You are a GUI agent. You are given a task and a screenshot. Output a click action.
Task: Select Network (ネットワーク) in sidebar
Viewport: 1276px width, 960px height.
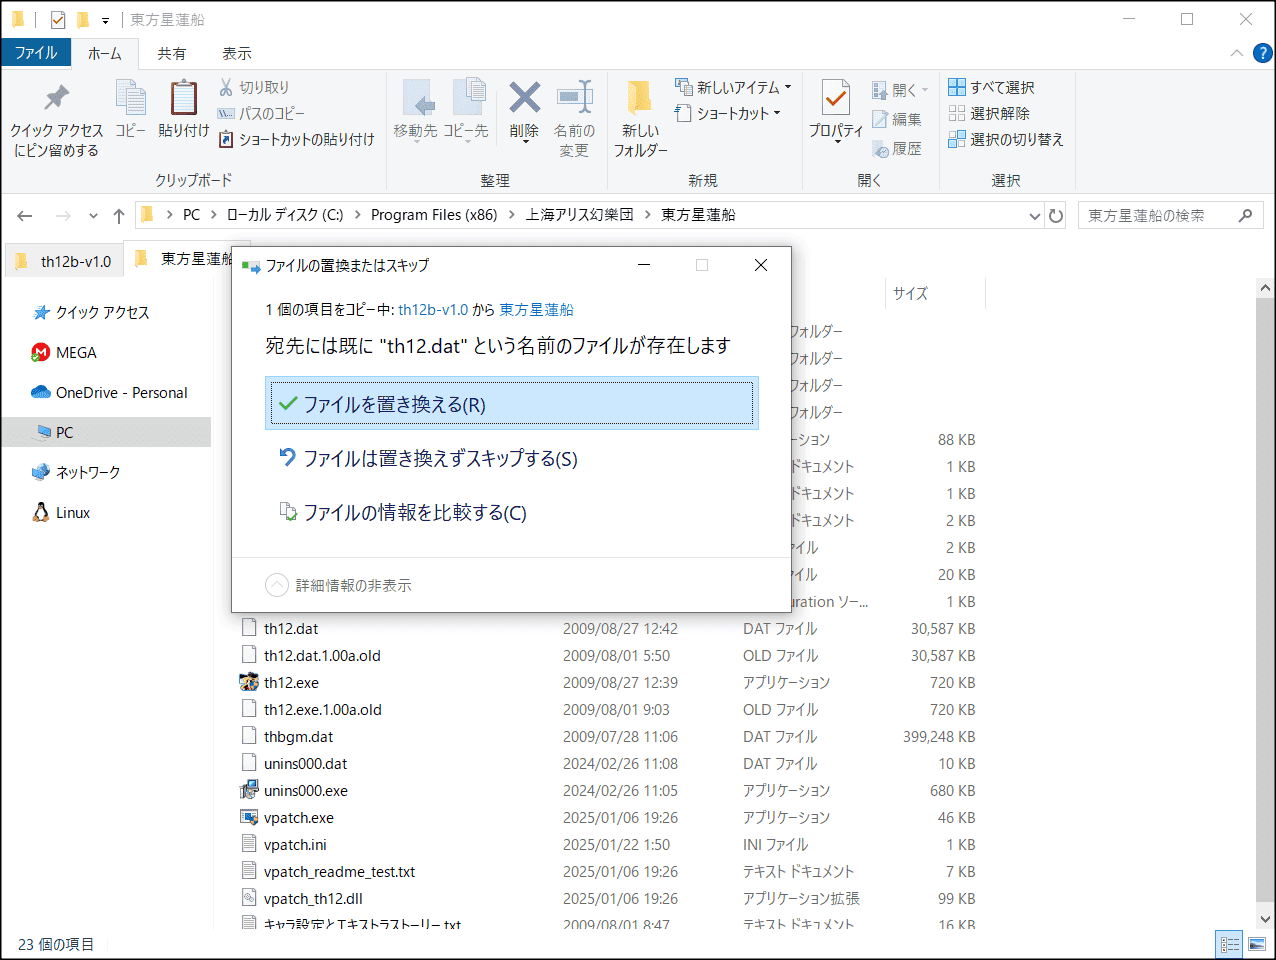(x=76, y=472)
